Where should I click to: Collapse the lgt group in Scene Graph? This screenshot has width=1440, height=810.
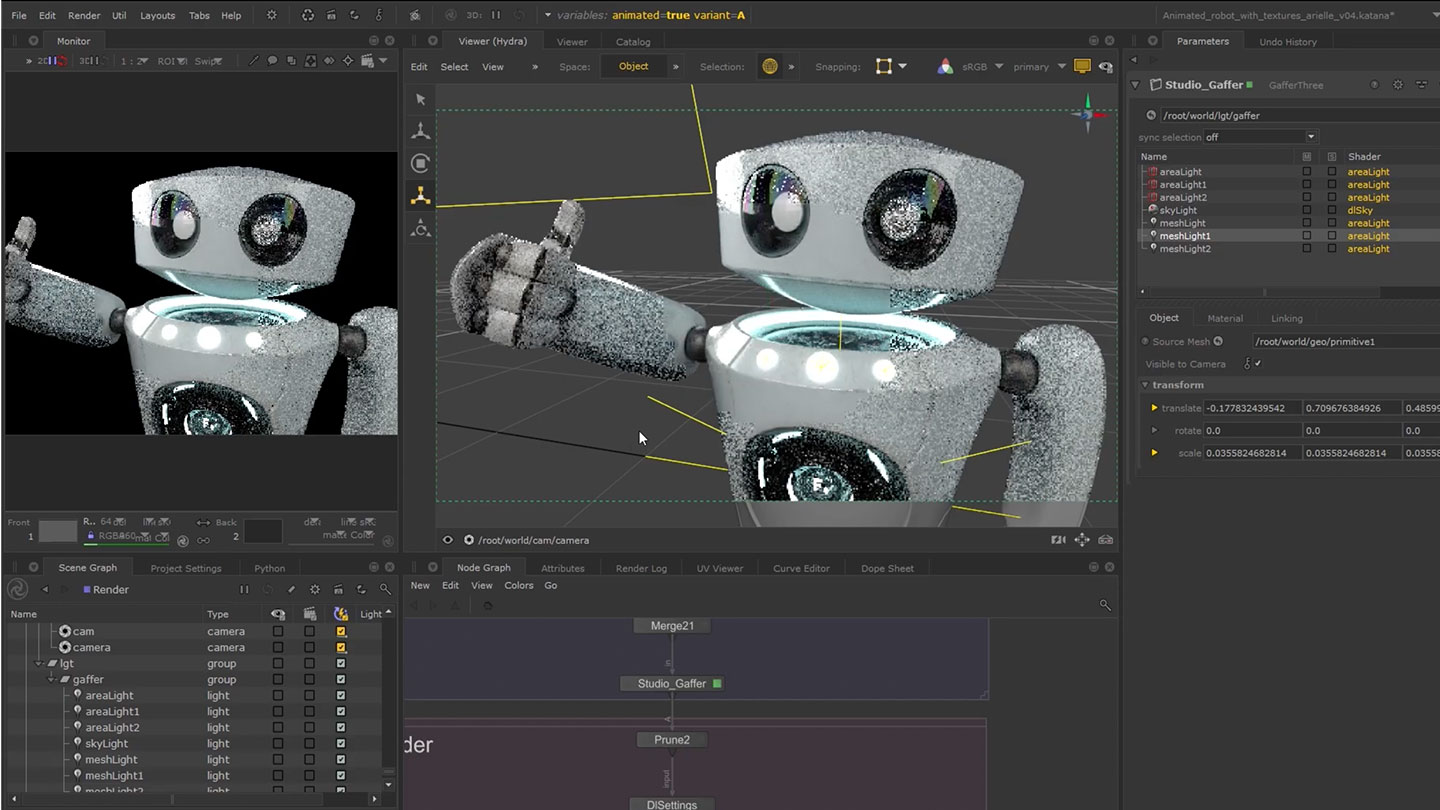(x=39, y=664)
